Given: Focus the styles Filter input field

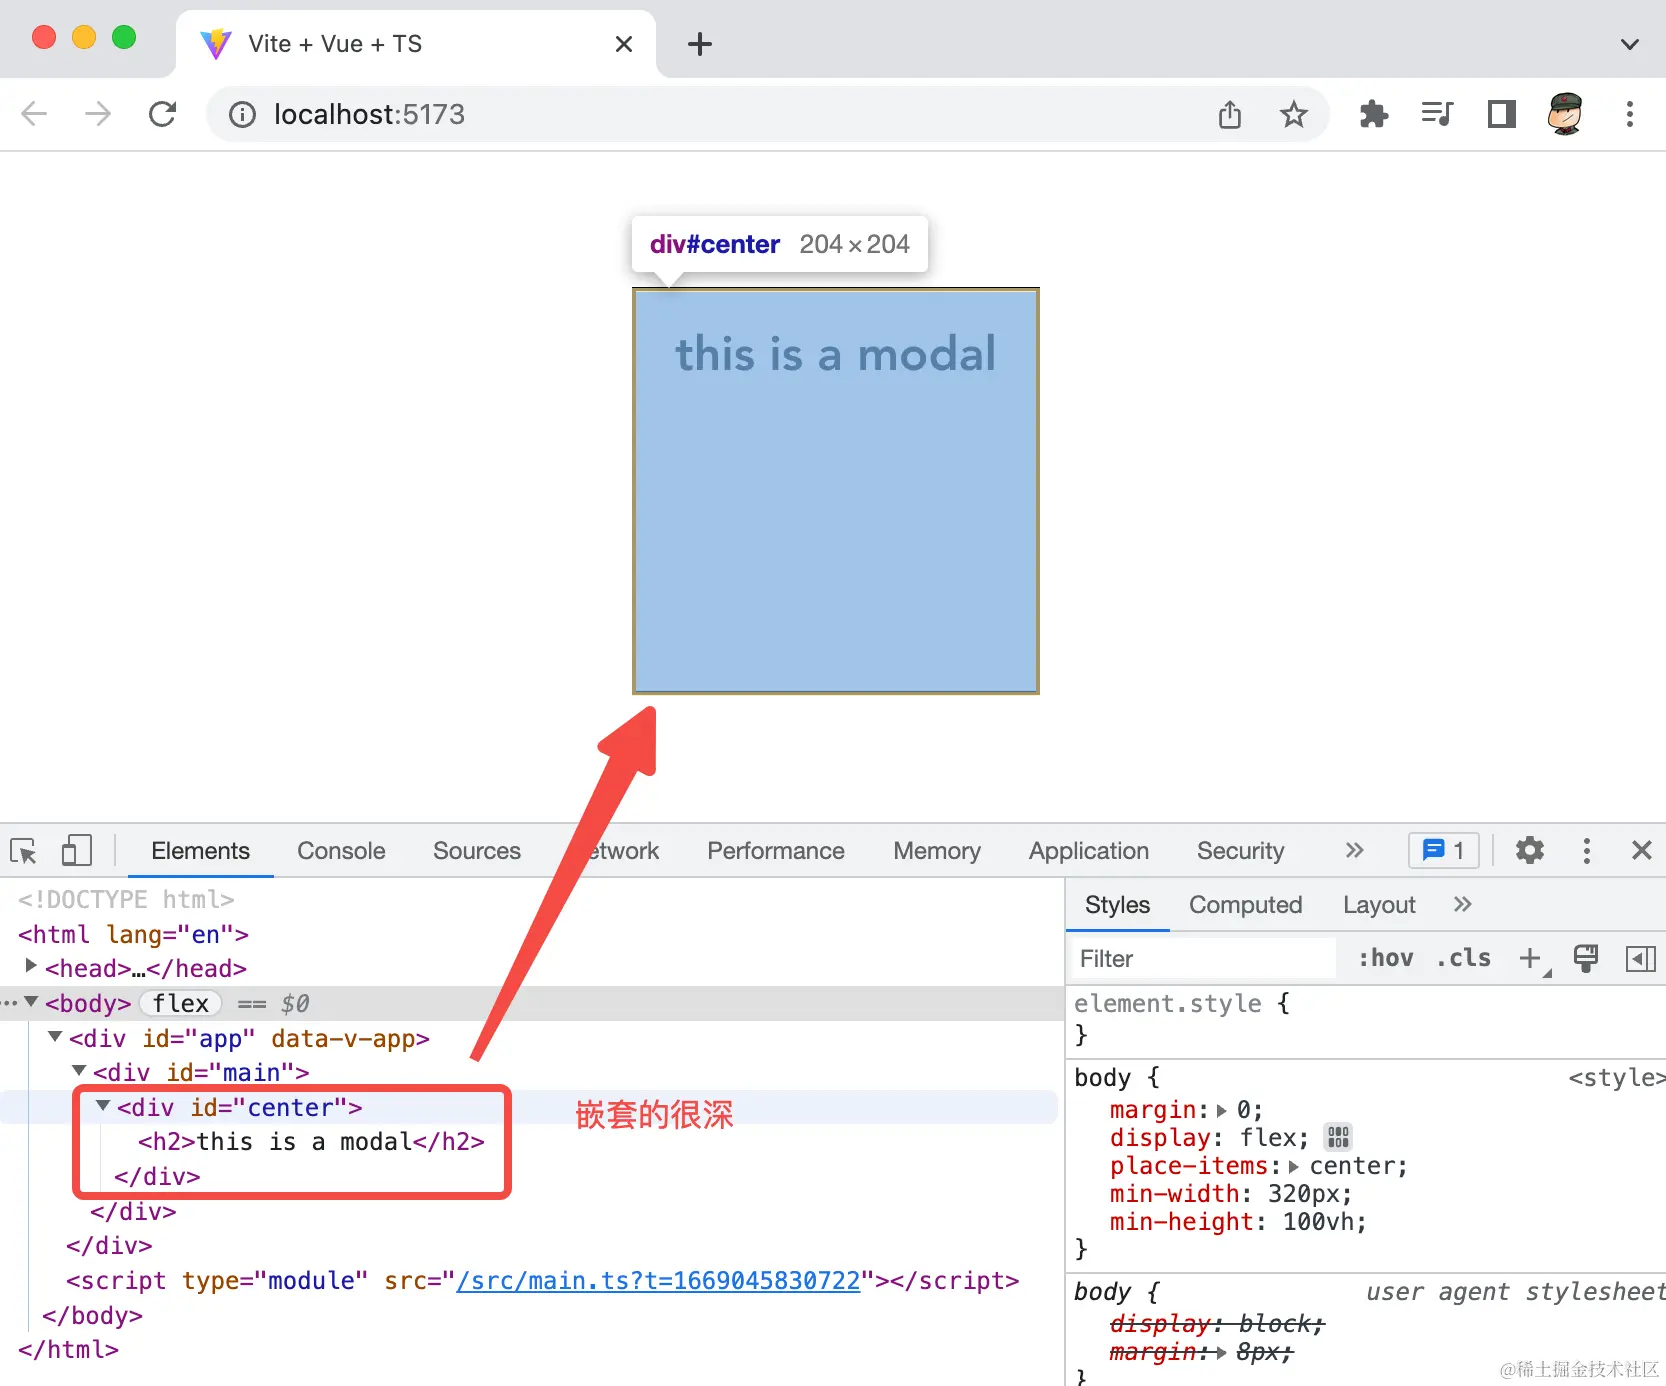Looking at the screenshot, I should pyautogui.click(x=1204, y=959).
